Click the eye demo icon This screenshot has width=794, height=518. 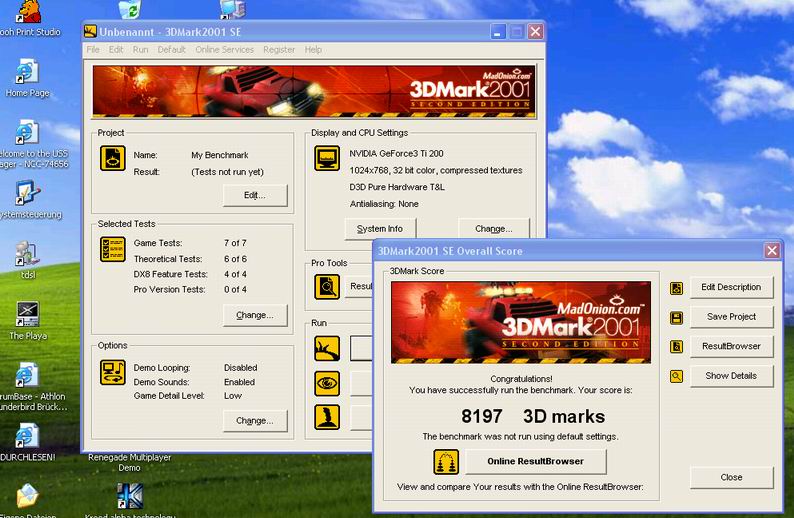point(327,383)
